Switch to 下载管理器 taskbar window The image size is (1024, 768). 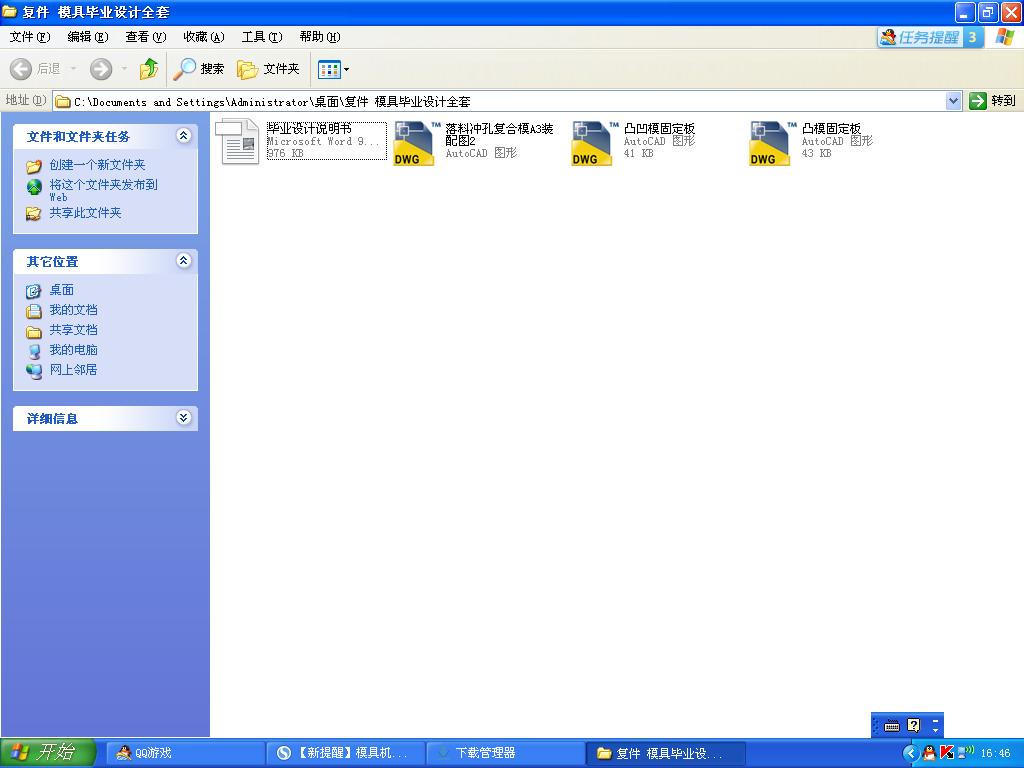point(505,753)
